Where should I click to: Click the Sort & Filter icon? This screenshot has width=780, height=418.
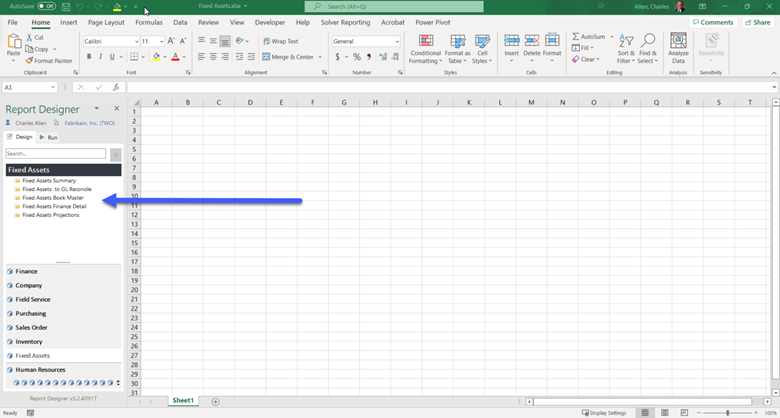coord(626,46)
